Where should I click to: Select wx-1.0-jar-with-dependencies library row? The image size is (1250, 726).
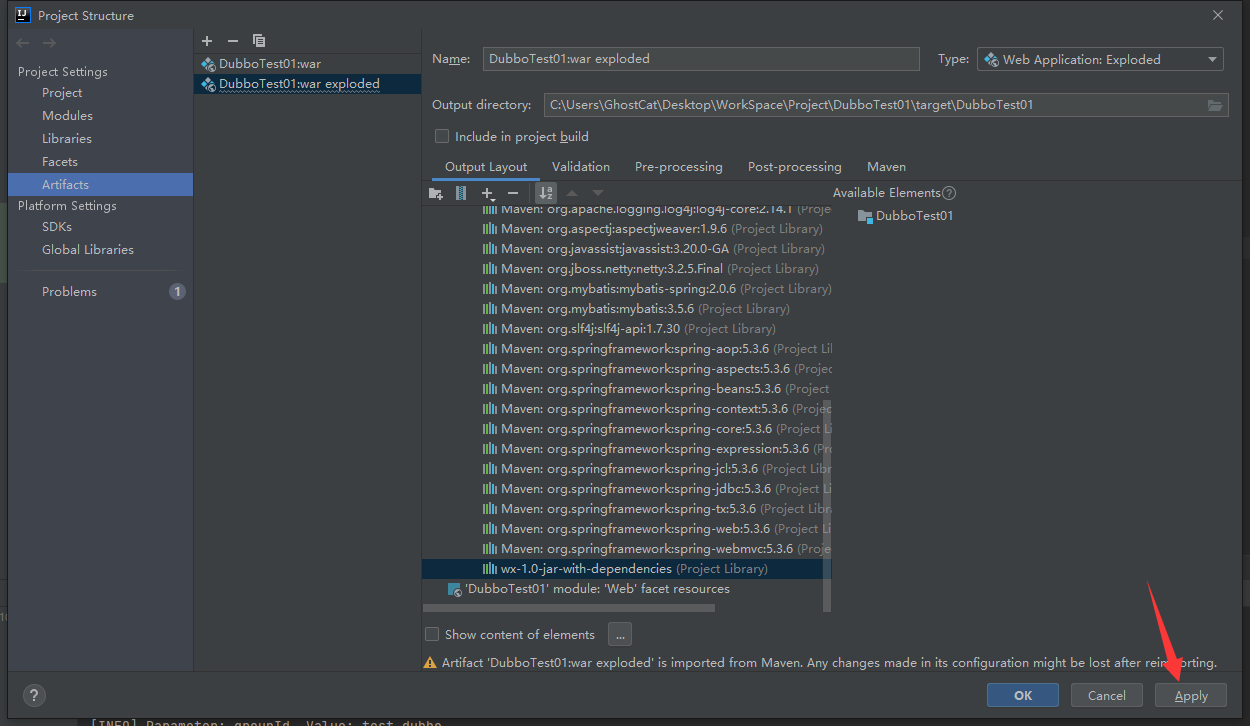(626, 569)
